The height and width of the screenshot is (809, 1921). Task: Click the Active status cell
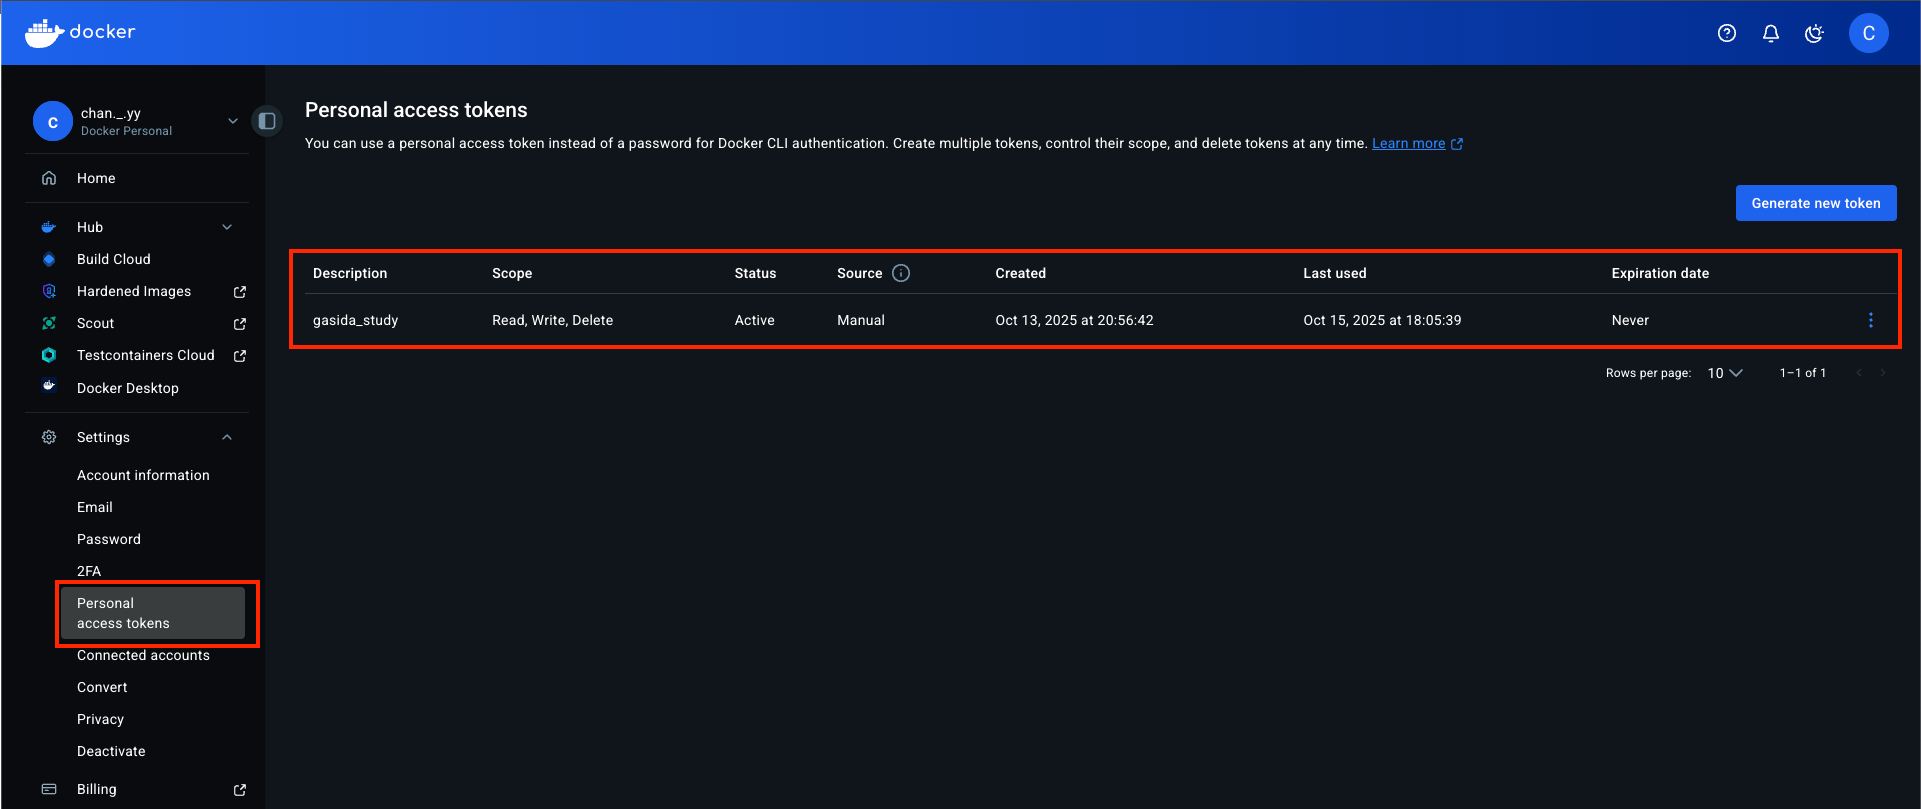pos(754,320)
